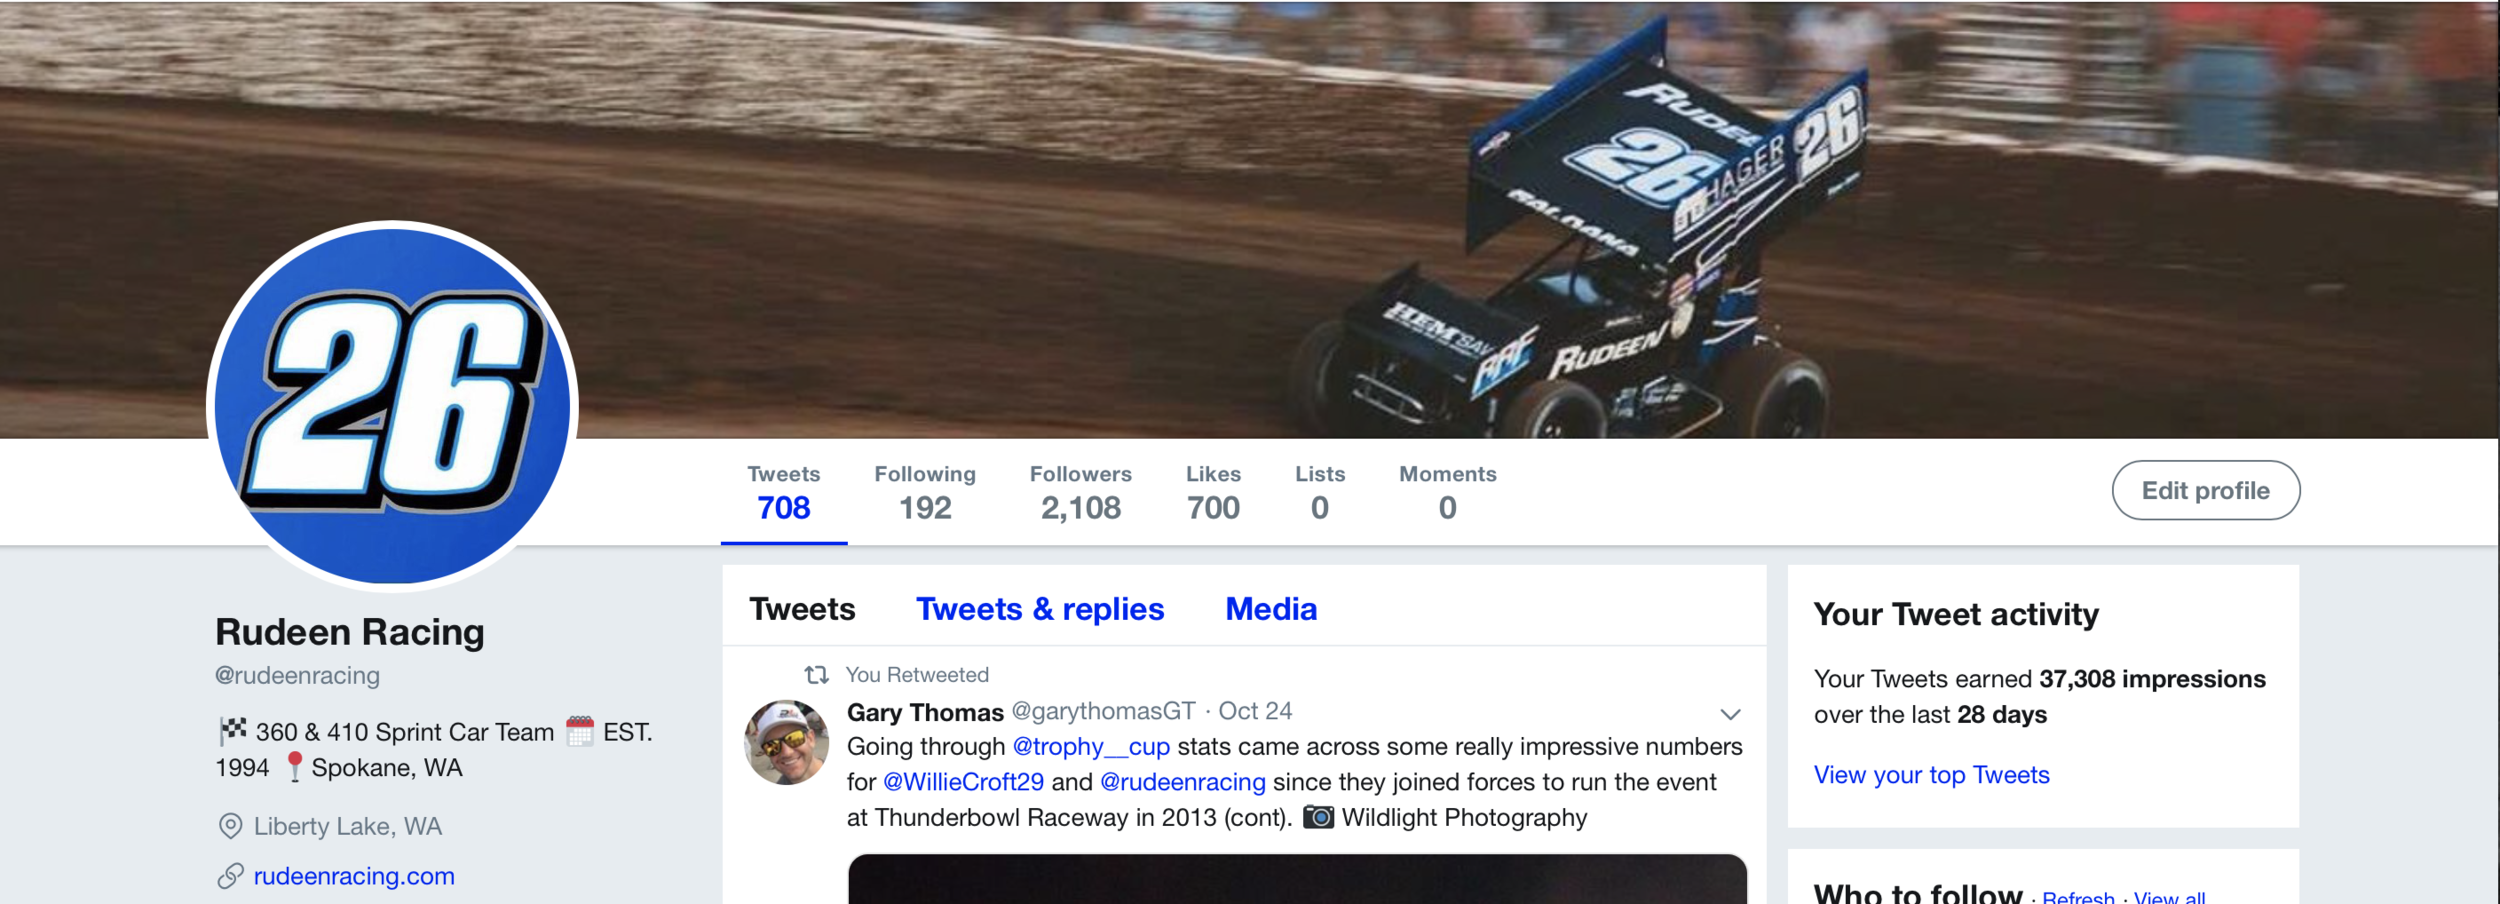
Task: Click the @trophy__cup mention
Action: 1091,747
